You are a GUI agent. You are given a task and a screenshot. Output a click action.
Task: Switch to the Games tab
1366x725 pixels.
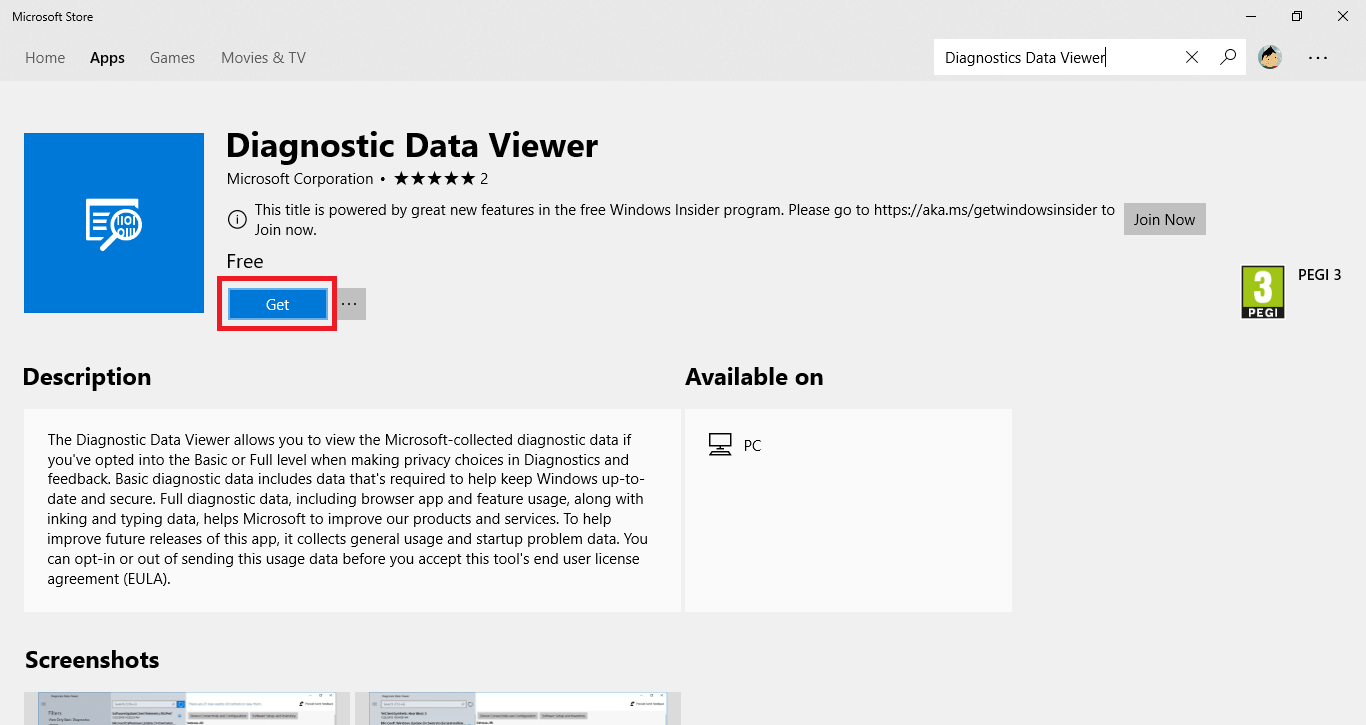point(172,58)
